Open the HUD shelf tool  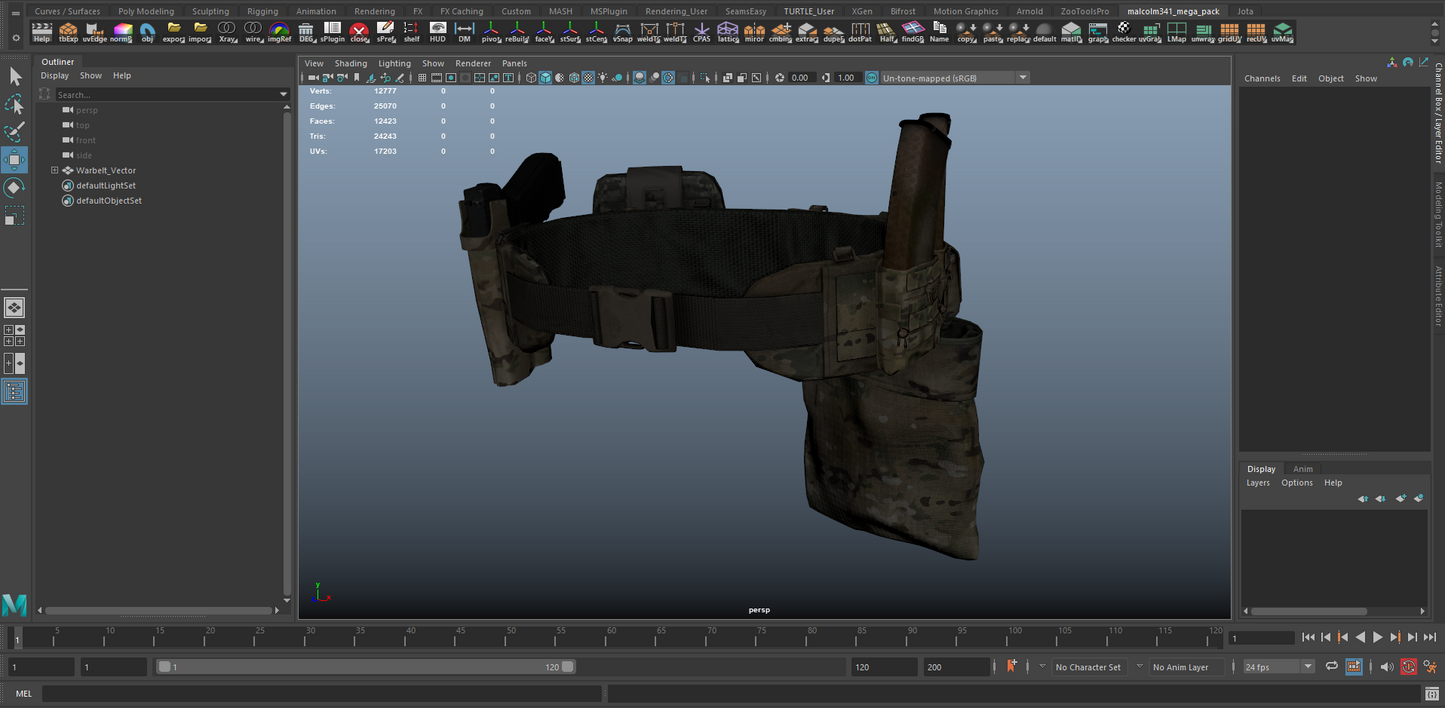438,32
